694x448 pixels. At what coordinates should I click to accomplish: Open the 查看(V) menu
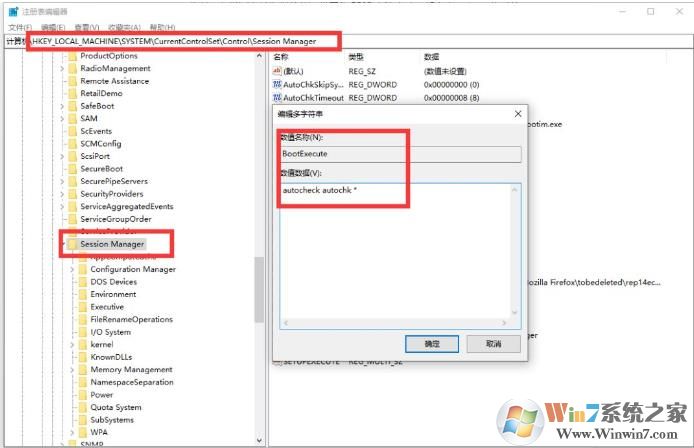[86, 27]
